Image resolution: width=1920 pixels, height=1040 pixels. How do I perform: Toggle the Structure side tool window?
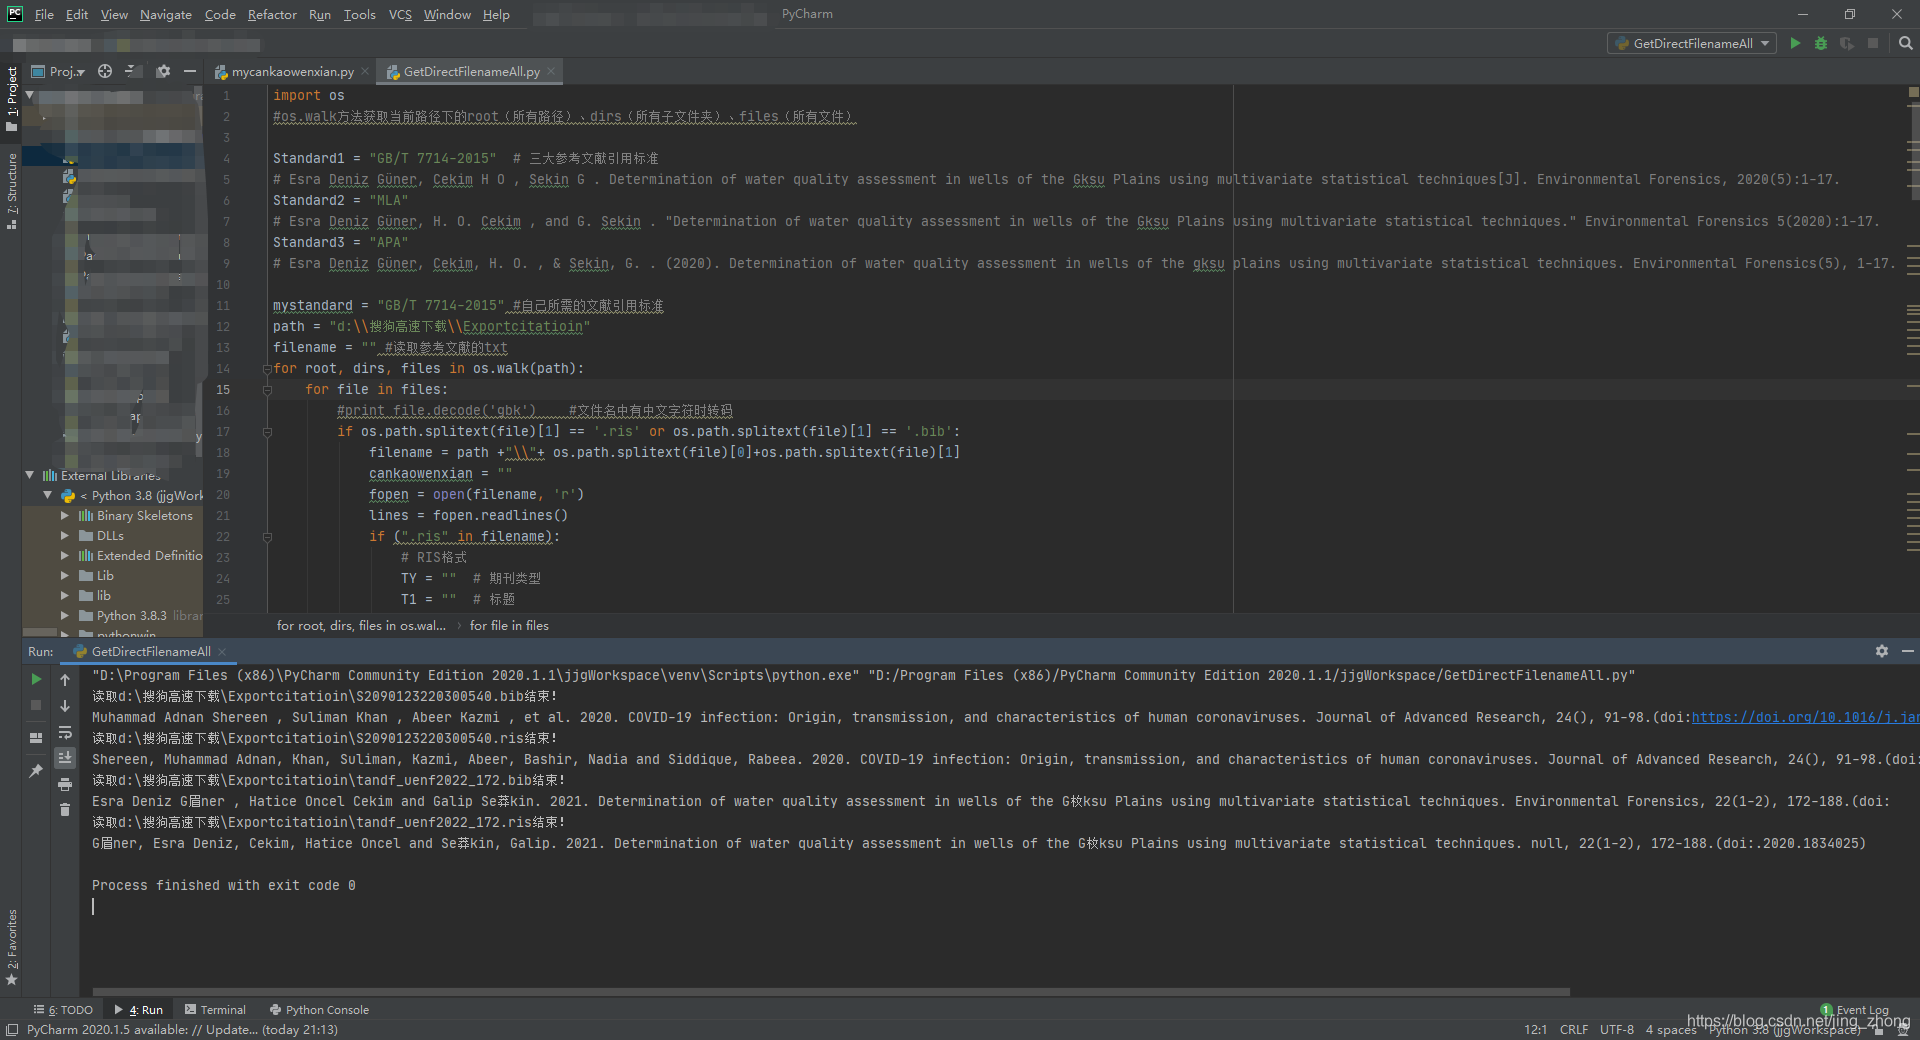pyautogui.click(x=12, y=191)
